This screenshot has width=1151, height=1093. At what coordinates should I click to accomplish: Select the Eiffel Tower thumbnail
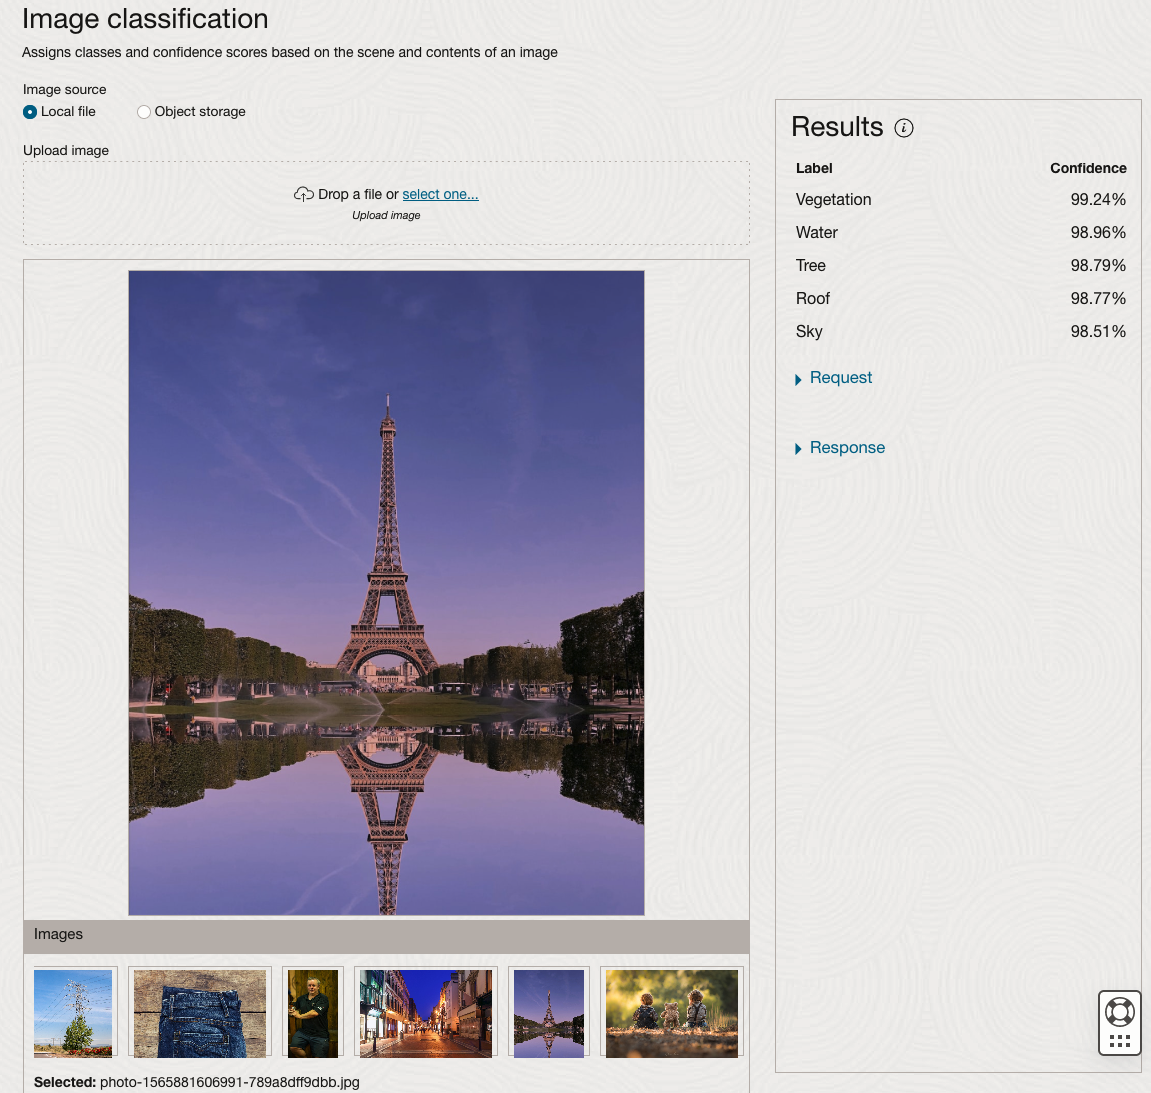pos(549,1013)
